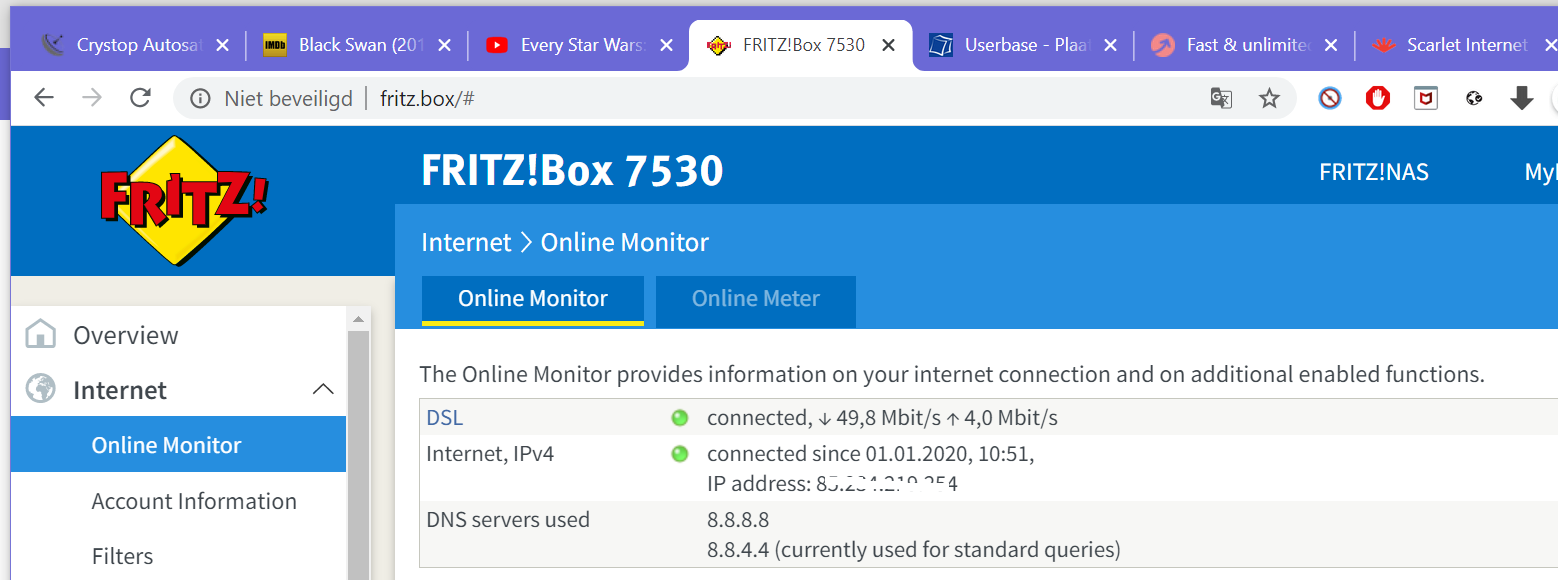This screenshot has width=1558, height=580.
Task: Click the Overview house icon in sidebar
Action: pos(41,335)
